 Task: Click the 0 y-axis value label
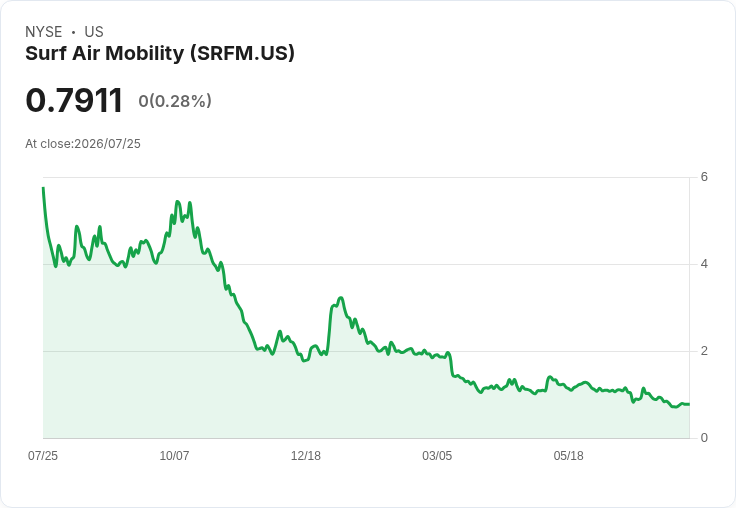pyautogui.click(x=704, y=438)
